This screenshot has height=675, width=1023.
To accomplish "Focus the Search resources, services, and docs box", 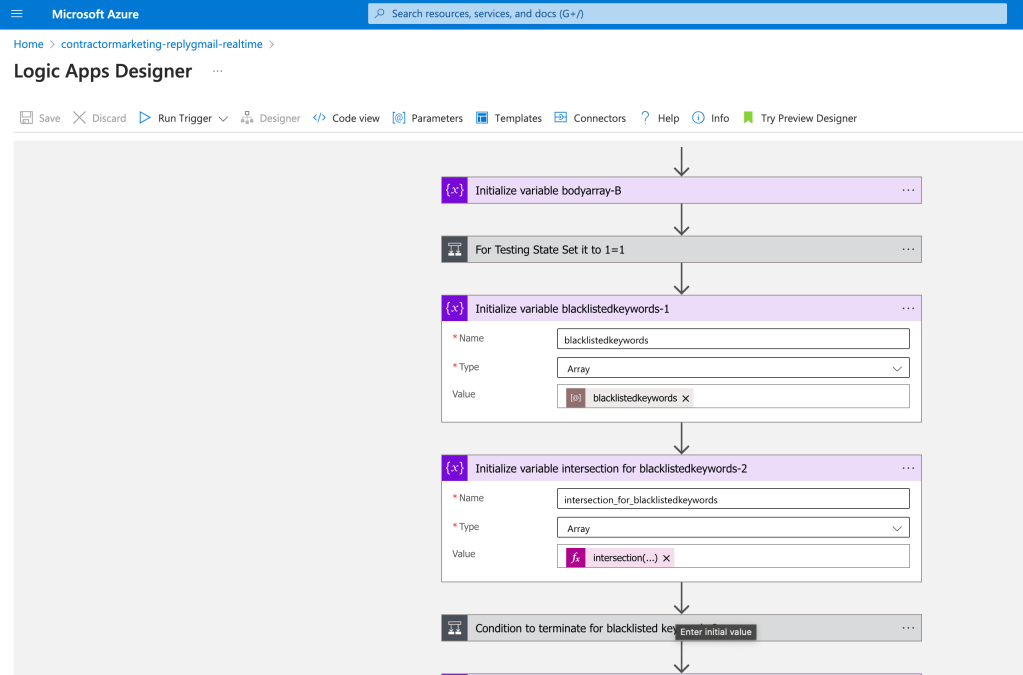I will [687, 14].
